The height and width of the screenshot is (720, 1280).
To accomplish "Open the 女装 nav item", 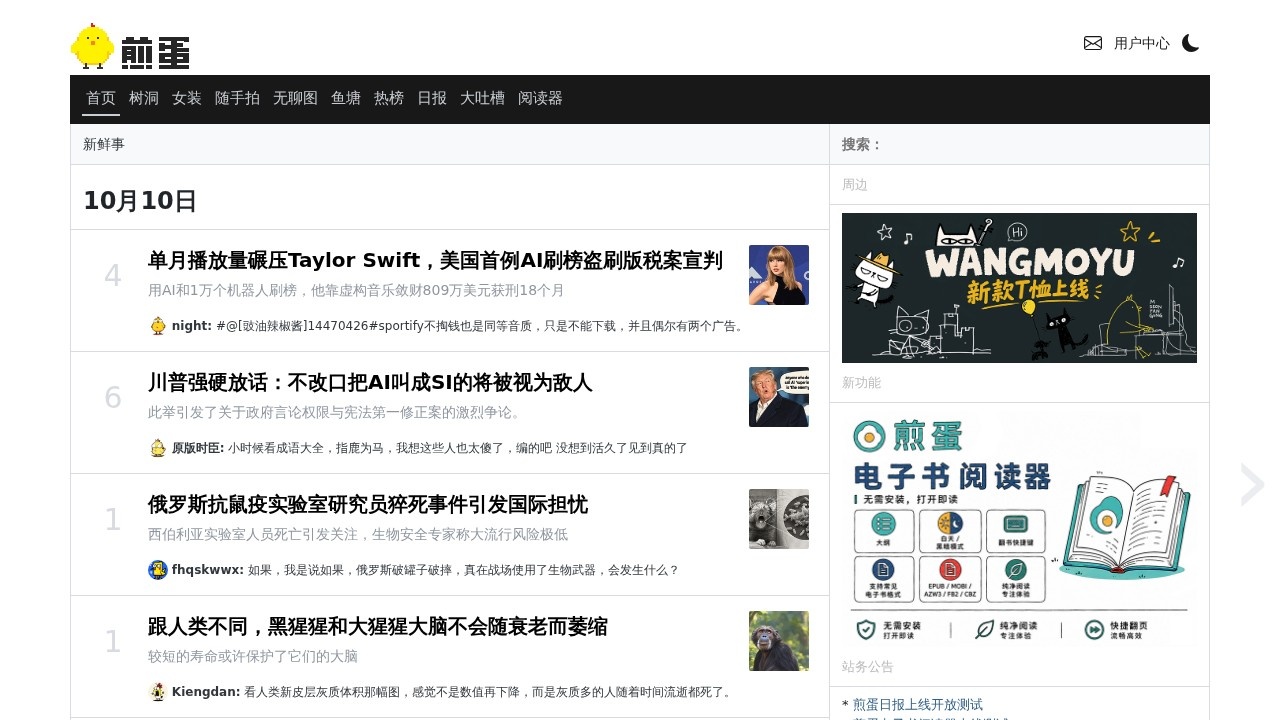I will tap(187, 98).
